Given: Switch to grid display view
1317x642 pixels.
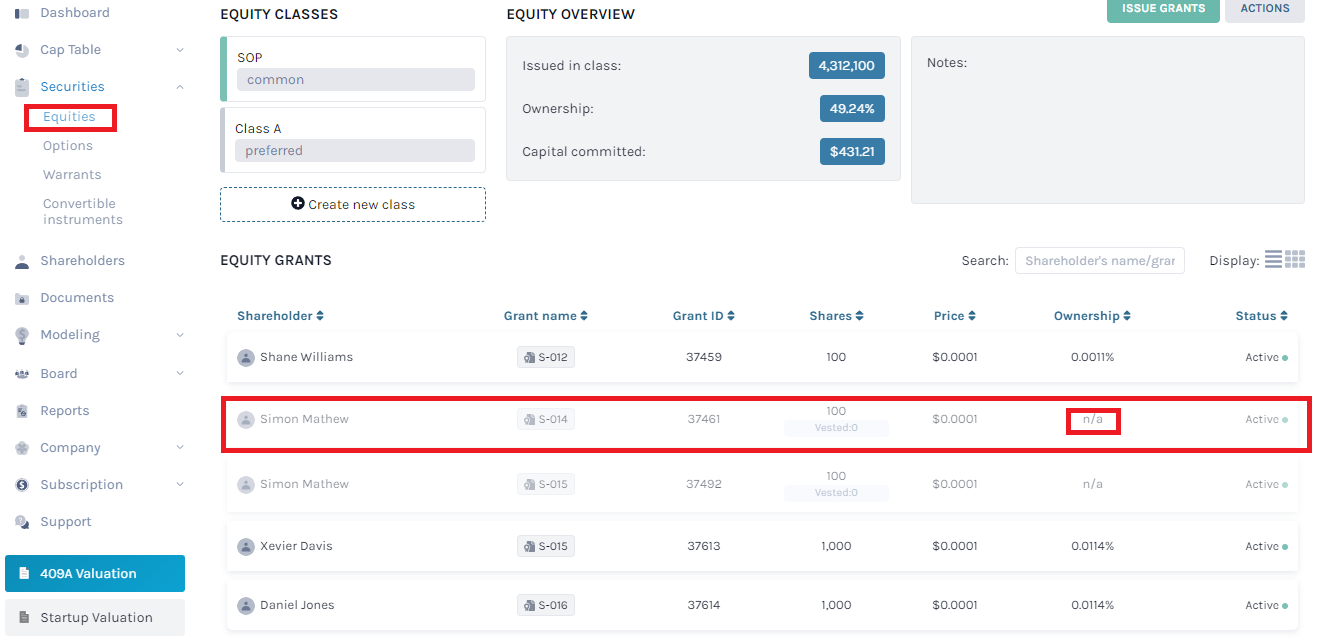Looking at the screenshot, I should tap(1293, 259).
